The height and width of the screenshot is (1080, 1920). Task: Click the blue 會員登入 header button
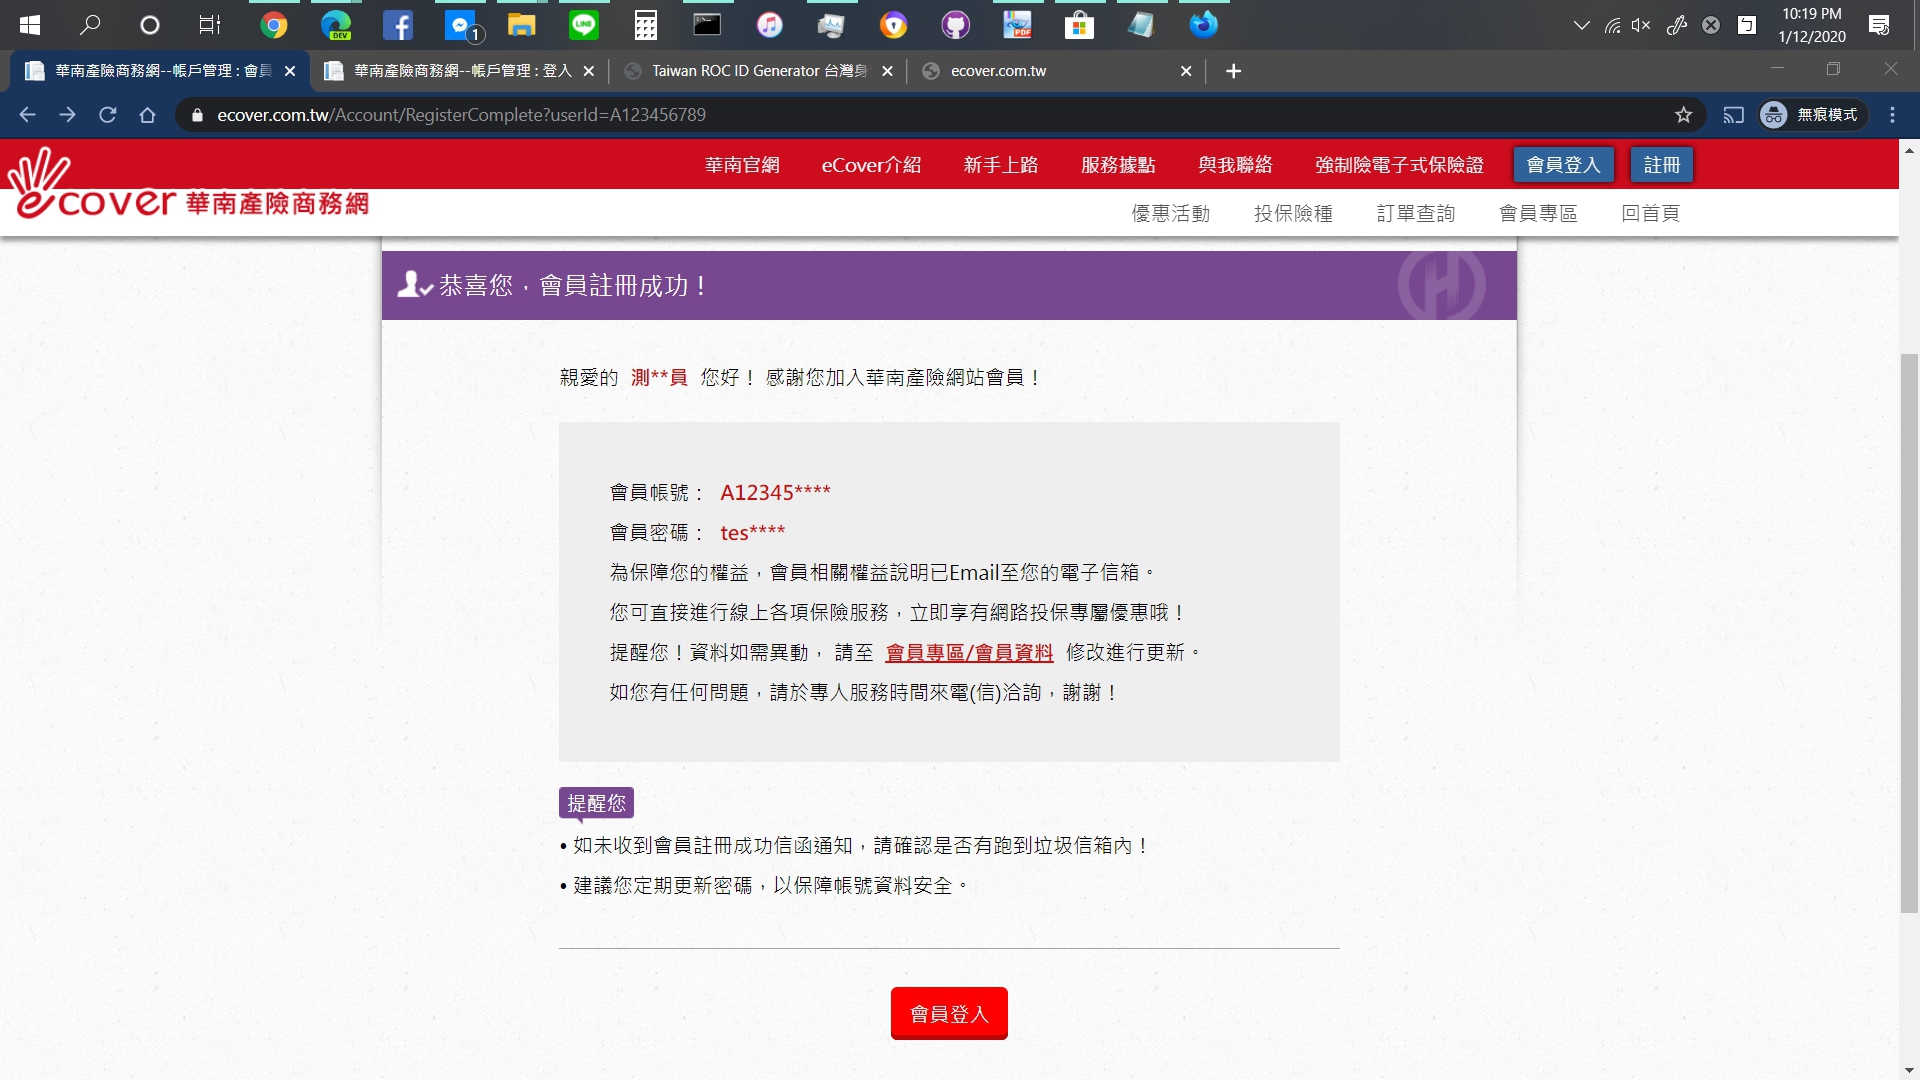[x=1563, y=165]
